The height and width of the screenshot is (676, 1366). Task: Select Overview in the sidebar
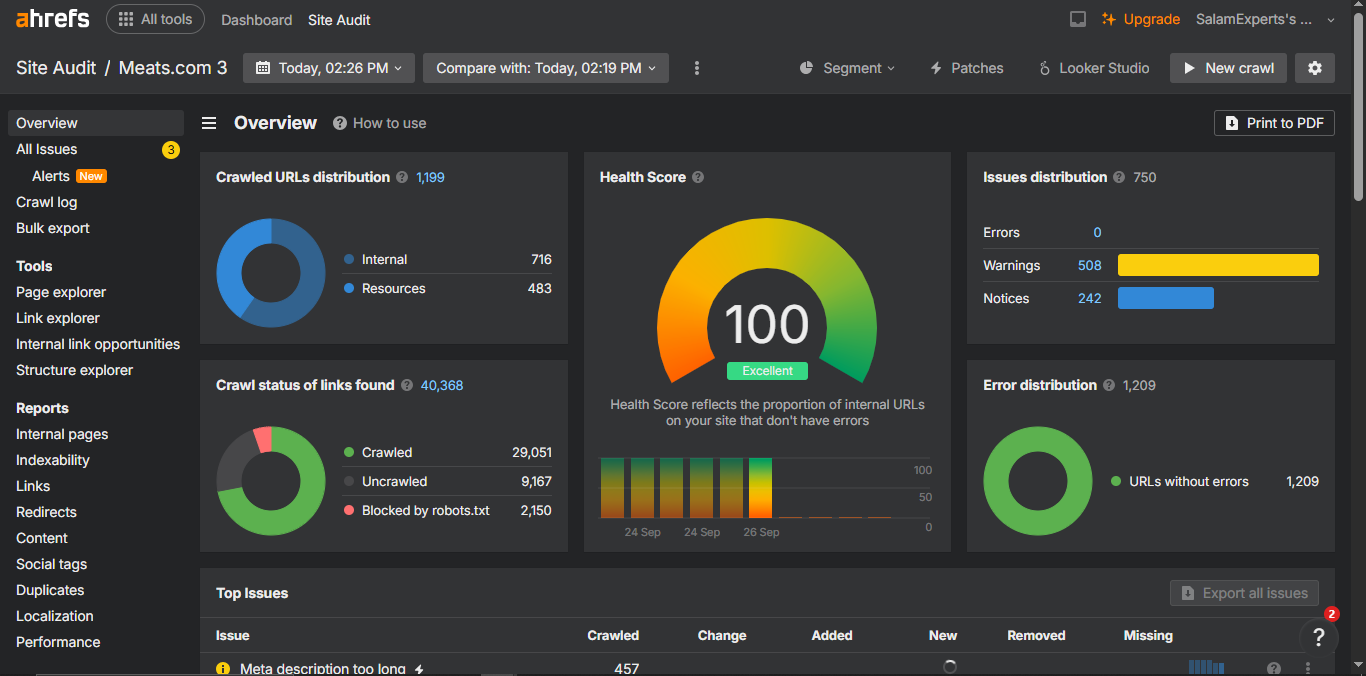pyautogui.click(x=96, y=123)
